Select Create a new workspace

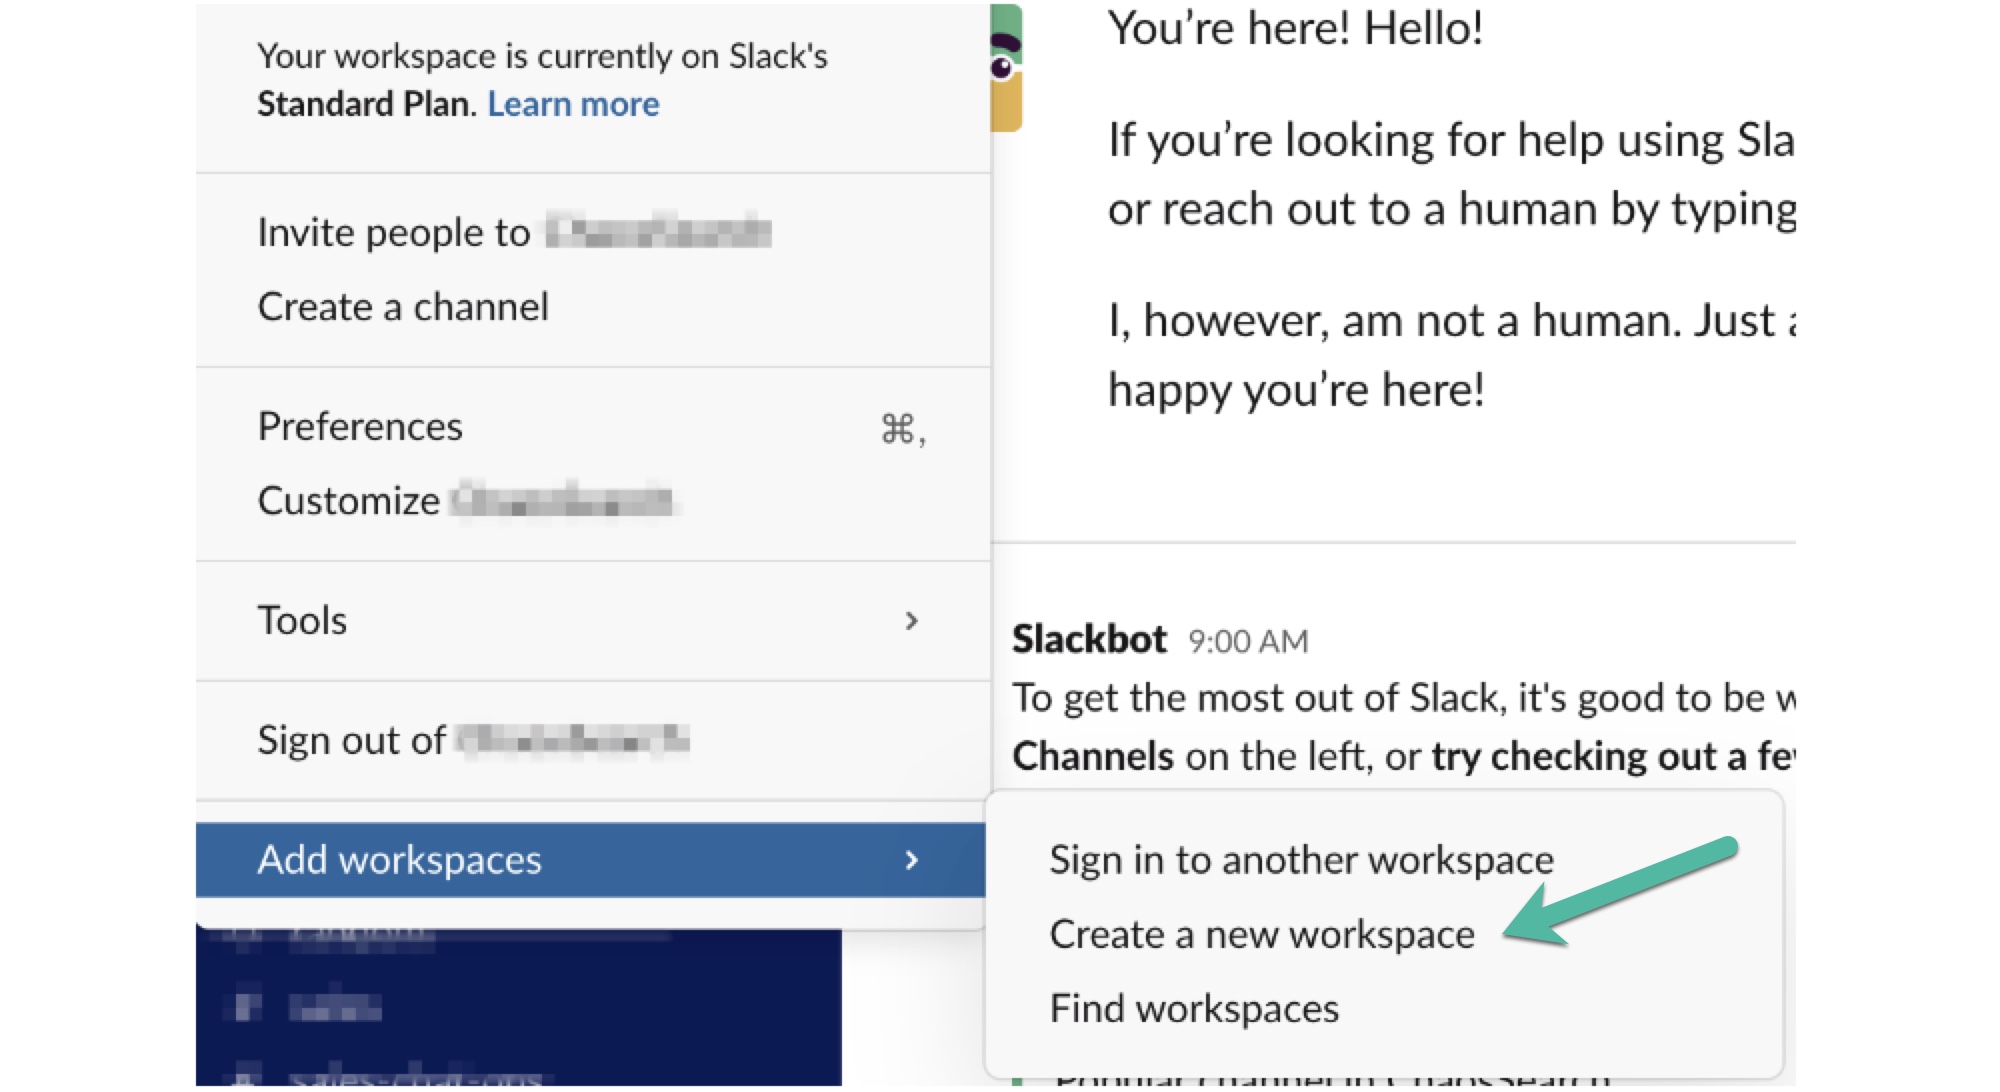tap(1261, 935)
